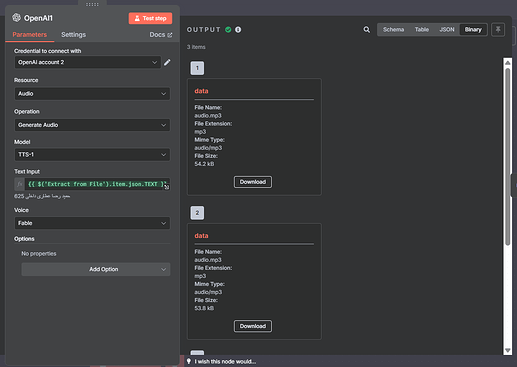The height and width of the screenshot is (367, 517).
Task: Download the first audio.mp3 item
Action: pos(253,182)
